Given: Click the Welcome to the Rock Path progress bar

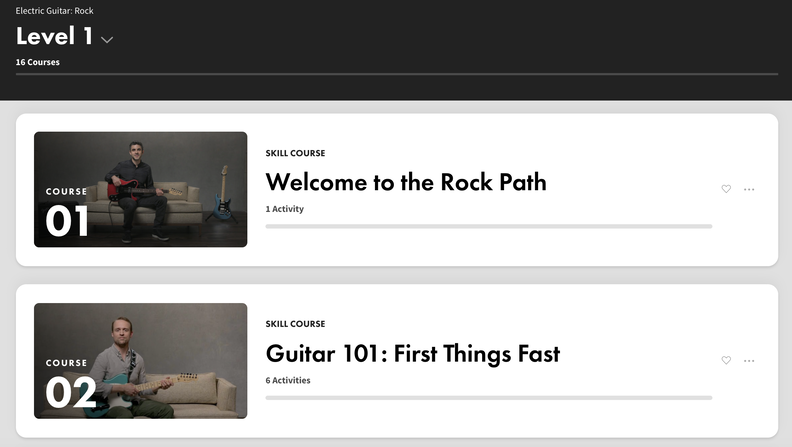Looking at the screenshot, I should [488, 227].
